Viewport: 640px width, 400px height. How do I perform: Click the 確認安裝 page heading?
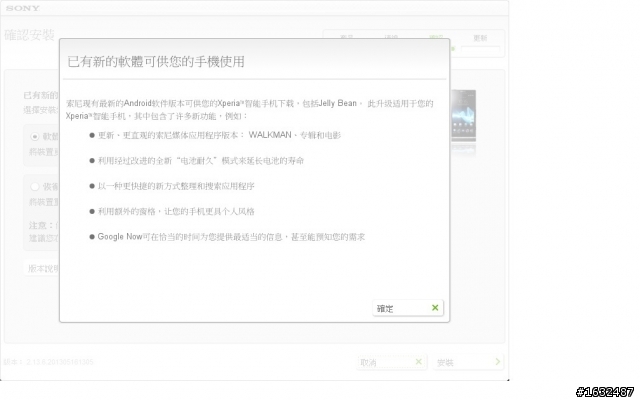[29, 35]
